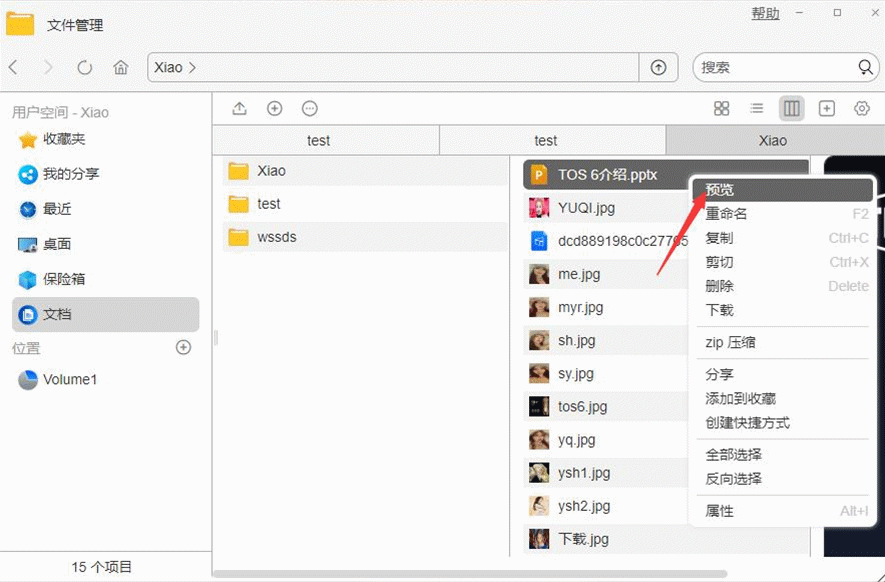Image resolution: width=885 pixels, height=582 pixels.
Task: Click the go-up arrow in address bar
Action: click(658, 68)
